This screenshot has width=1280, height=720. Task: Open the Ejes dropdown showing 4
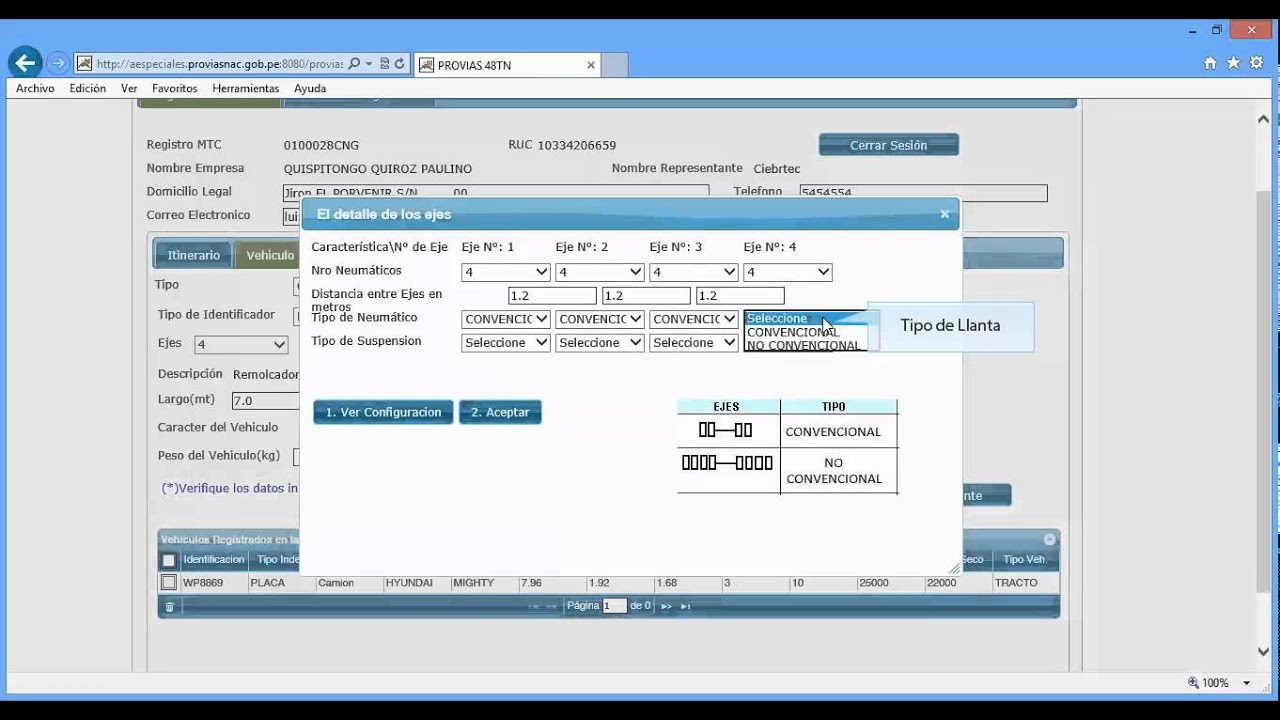pyautogui.click(x=241, y=344)
